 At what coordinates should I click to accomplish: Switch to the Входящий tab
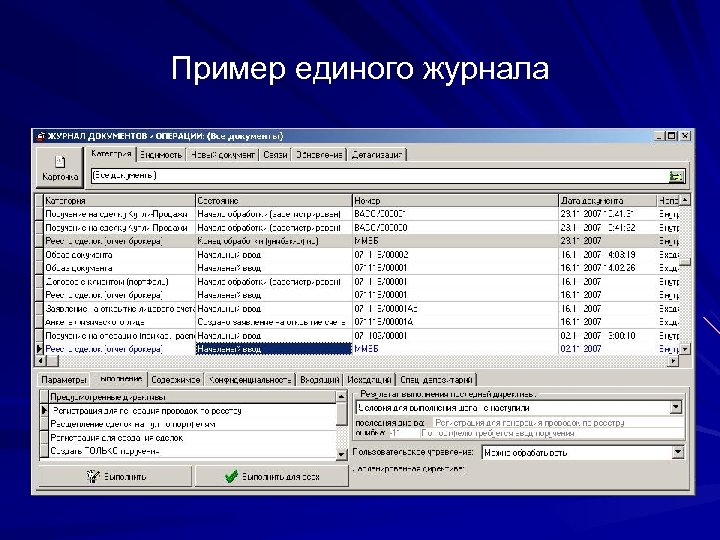click(320, 380)
